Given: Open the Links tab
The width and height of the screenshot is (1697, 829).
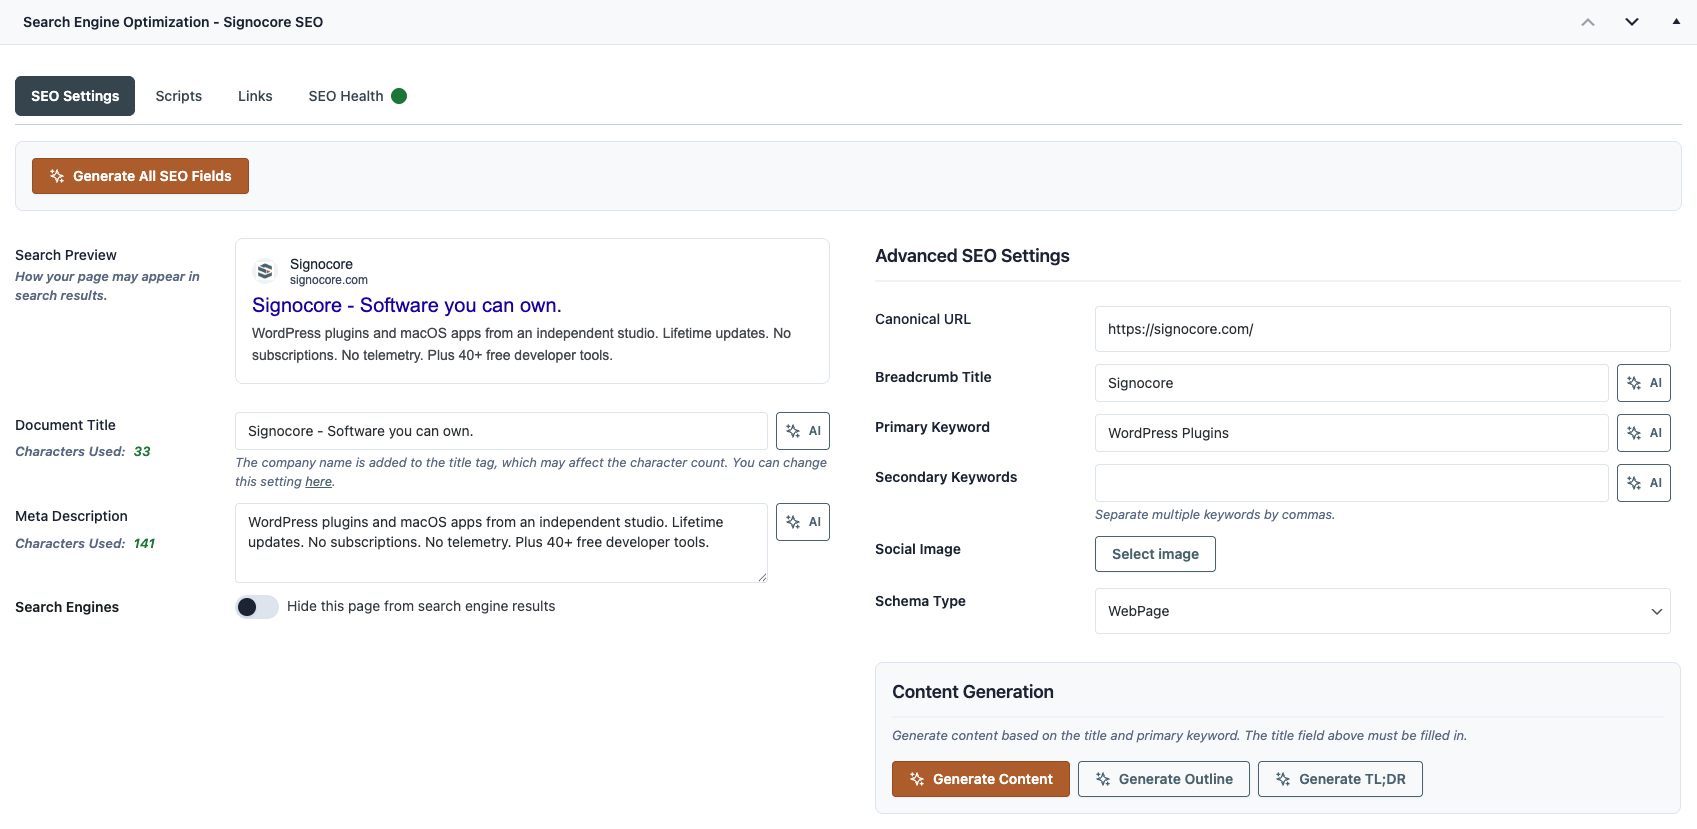Looking at the screenshot, I should pyautogui.click(x=255, y=96).
